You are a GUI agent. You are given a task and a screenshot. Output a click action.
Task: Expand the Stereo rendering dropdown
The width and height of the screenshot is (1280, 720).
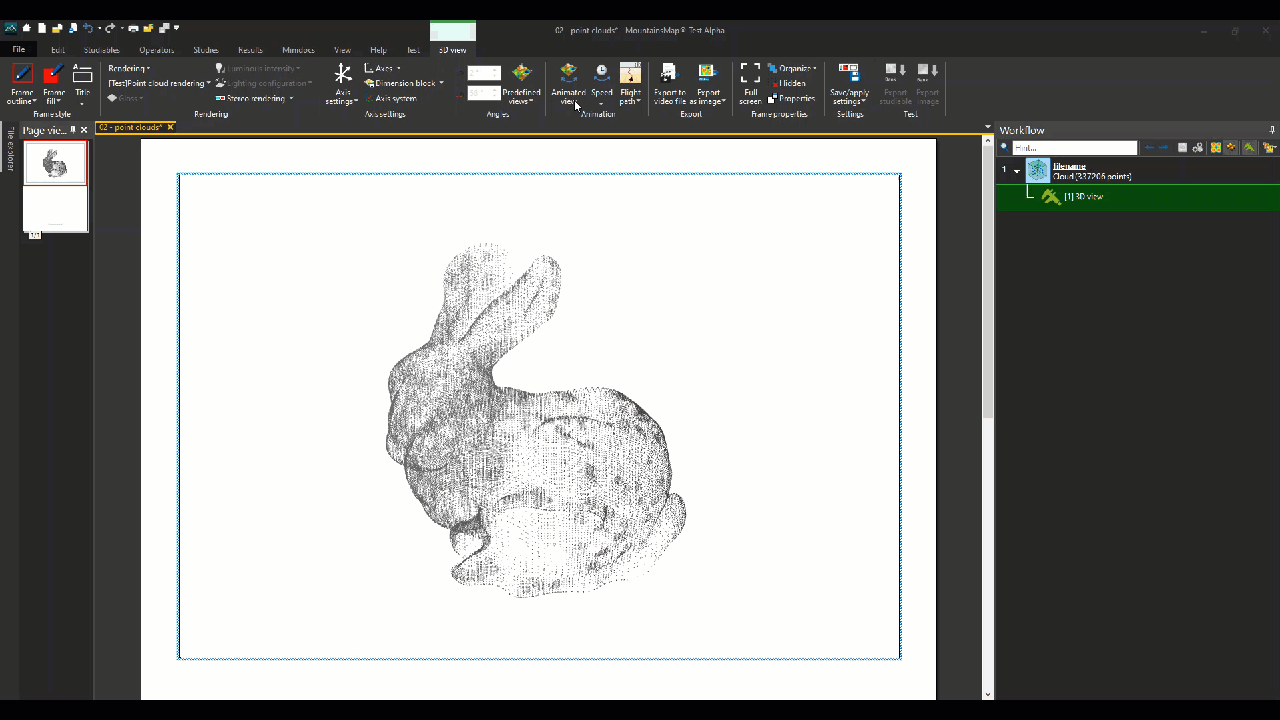255,98
